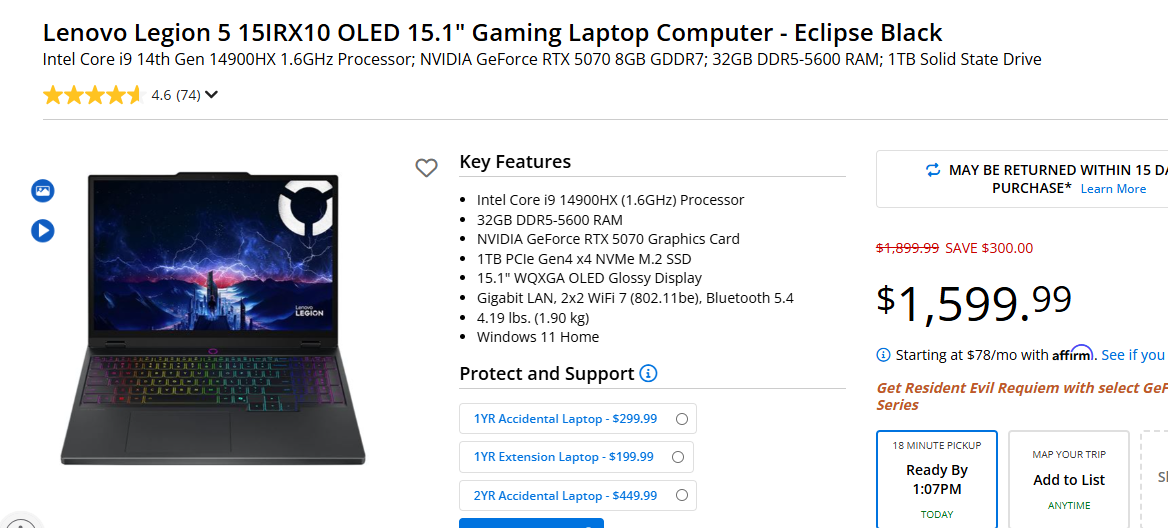Click the 4.6 (74) review count
The width and height of the screenshot is (1168, 528).
point(175,96)
